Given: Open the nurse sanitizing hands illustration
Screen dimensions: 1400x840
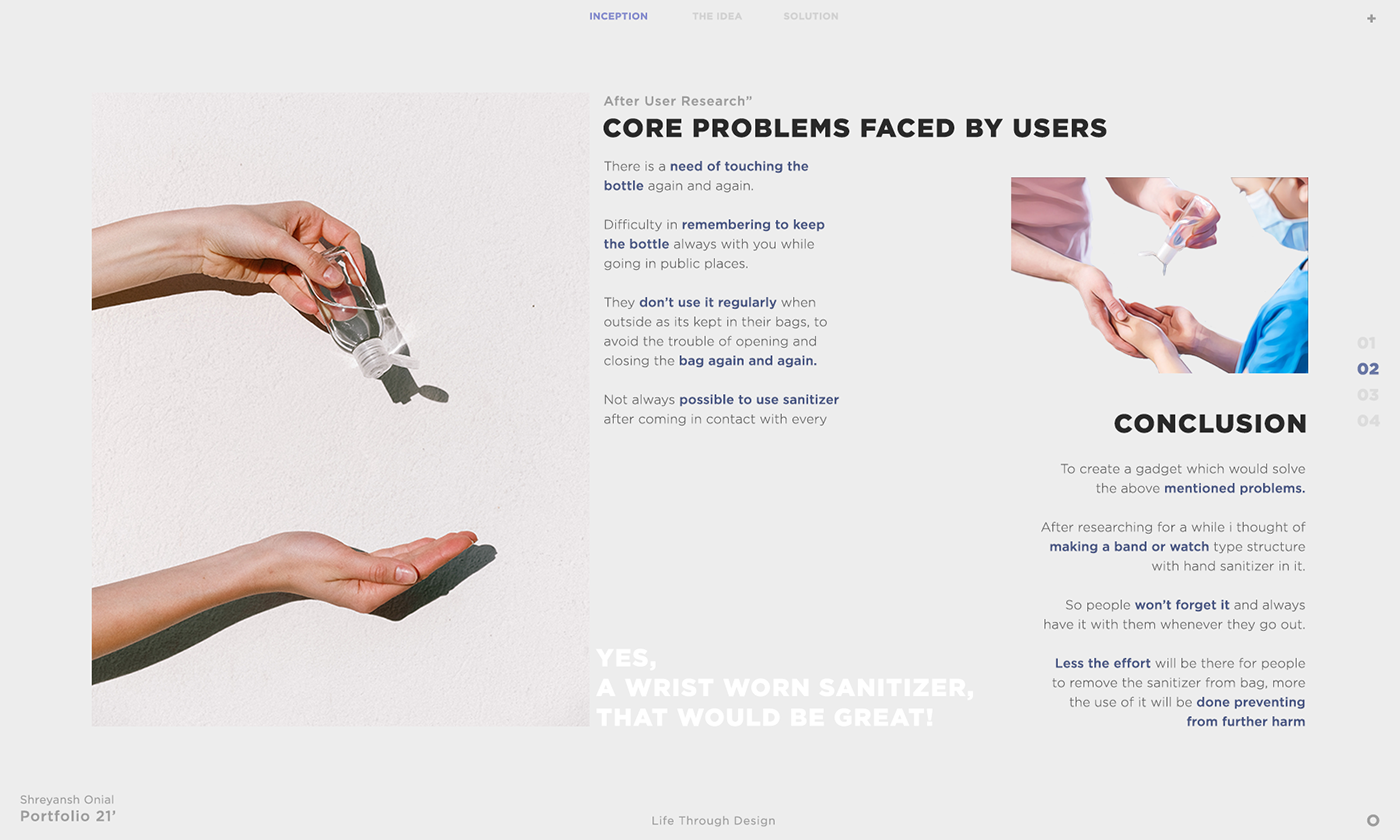Looking at the screenshot, I should 1159,275.
